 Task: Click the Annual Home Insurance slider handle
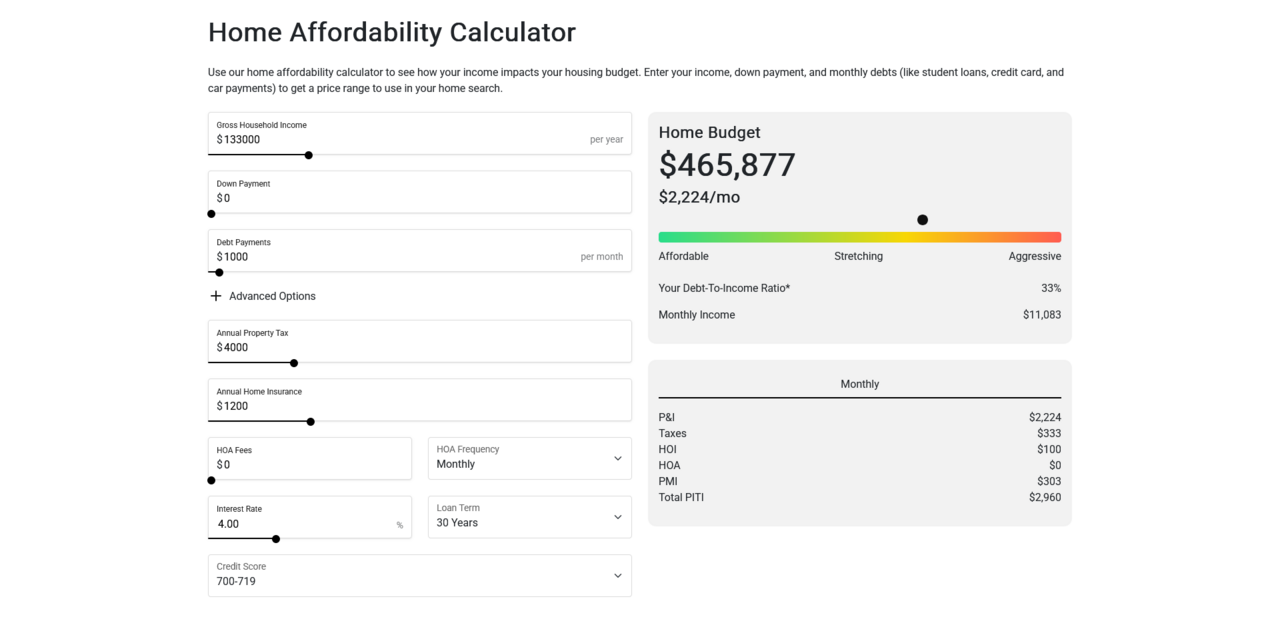coord(310,422)
